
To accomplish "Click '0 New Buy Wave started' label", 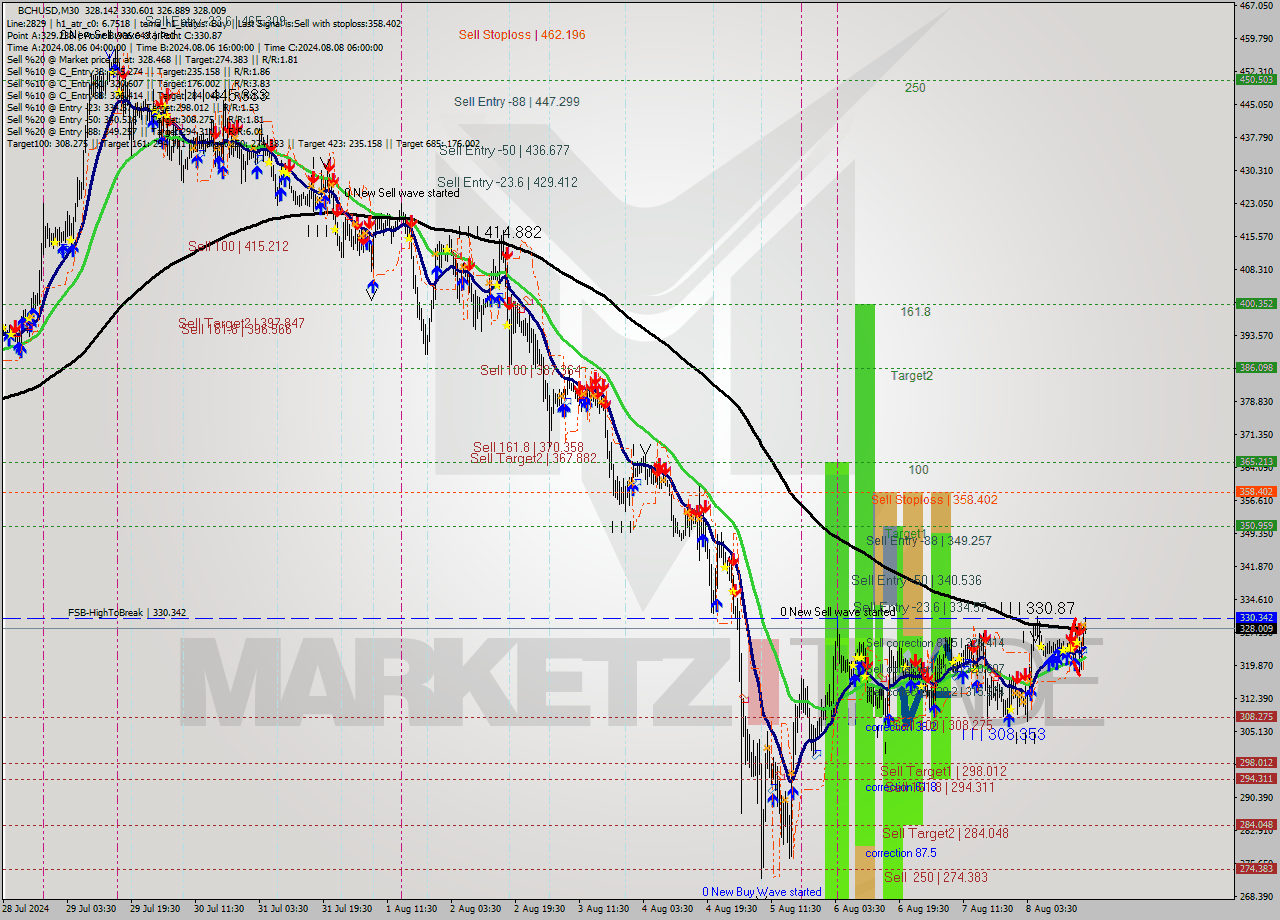I will 762,892.
